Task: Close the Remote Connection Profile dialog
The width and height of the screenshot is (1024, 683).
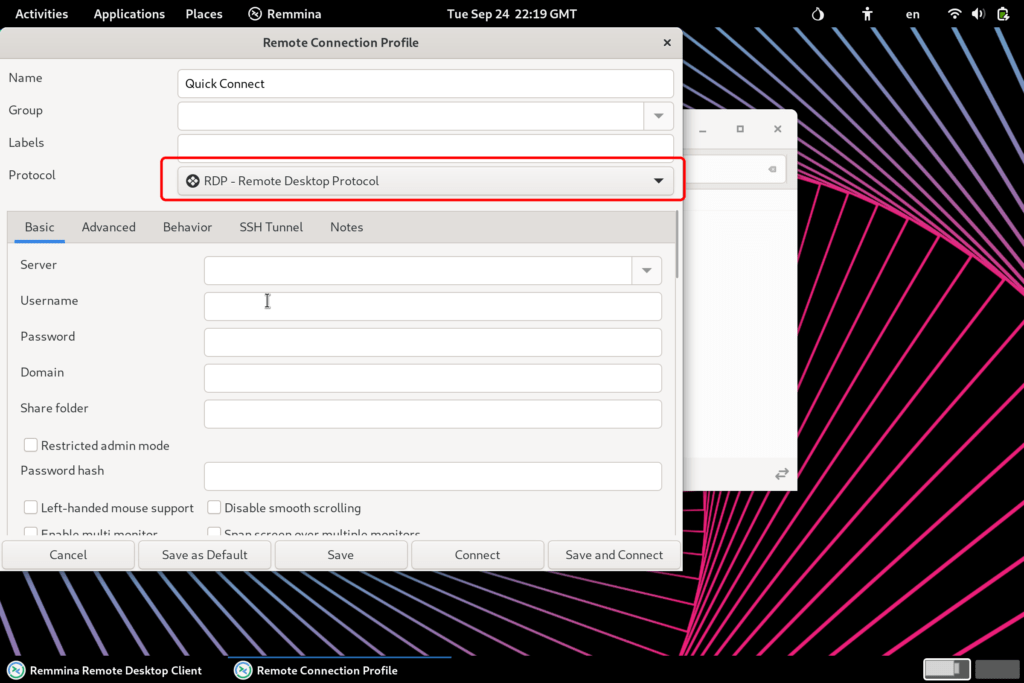Action: [667, 42]
